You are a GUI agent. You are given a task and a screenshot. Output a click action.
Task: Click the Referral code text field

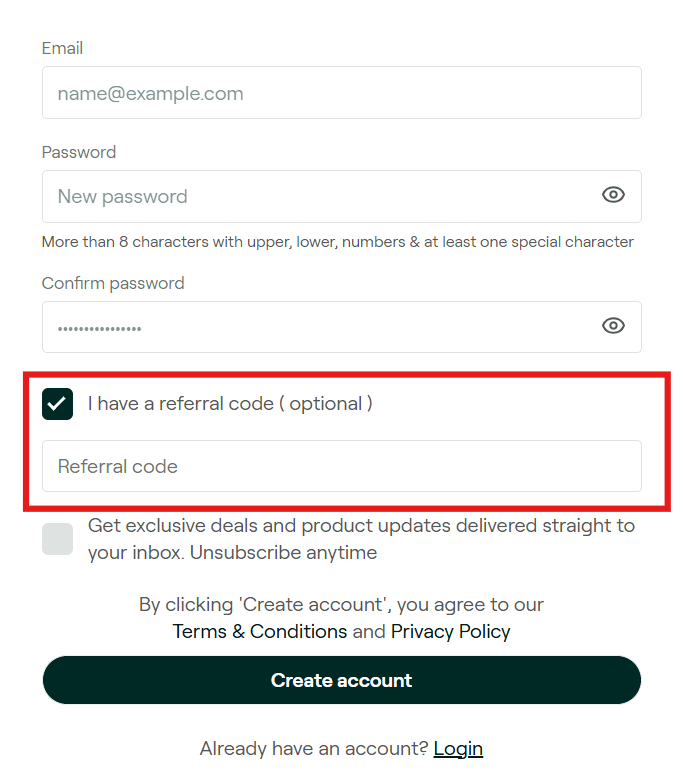tap(341, 466)
